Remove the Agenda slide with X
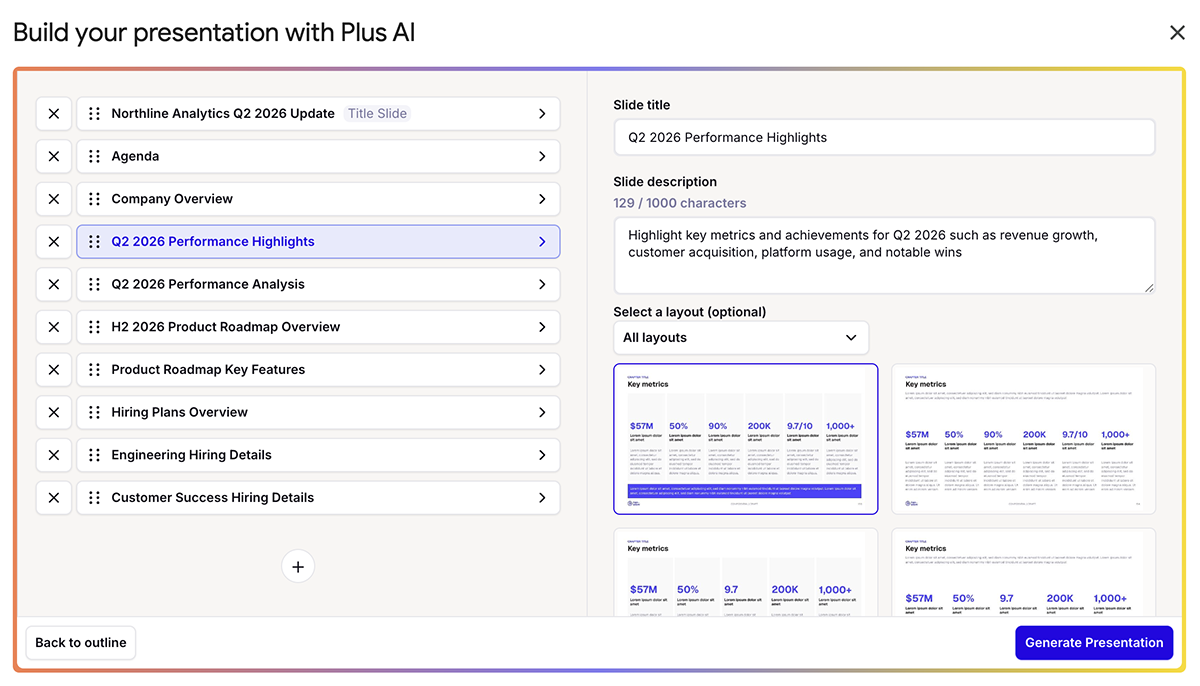Screen dimensions: 1200x686 pos(54,157)
